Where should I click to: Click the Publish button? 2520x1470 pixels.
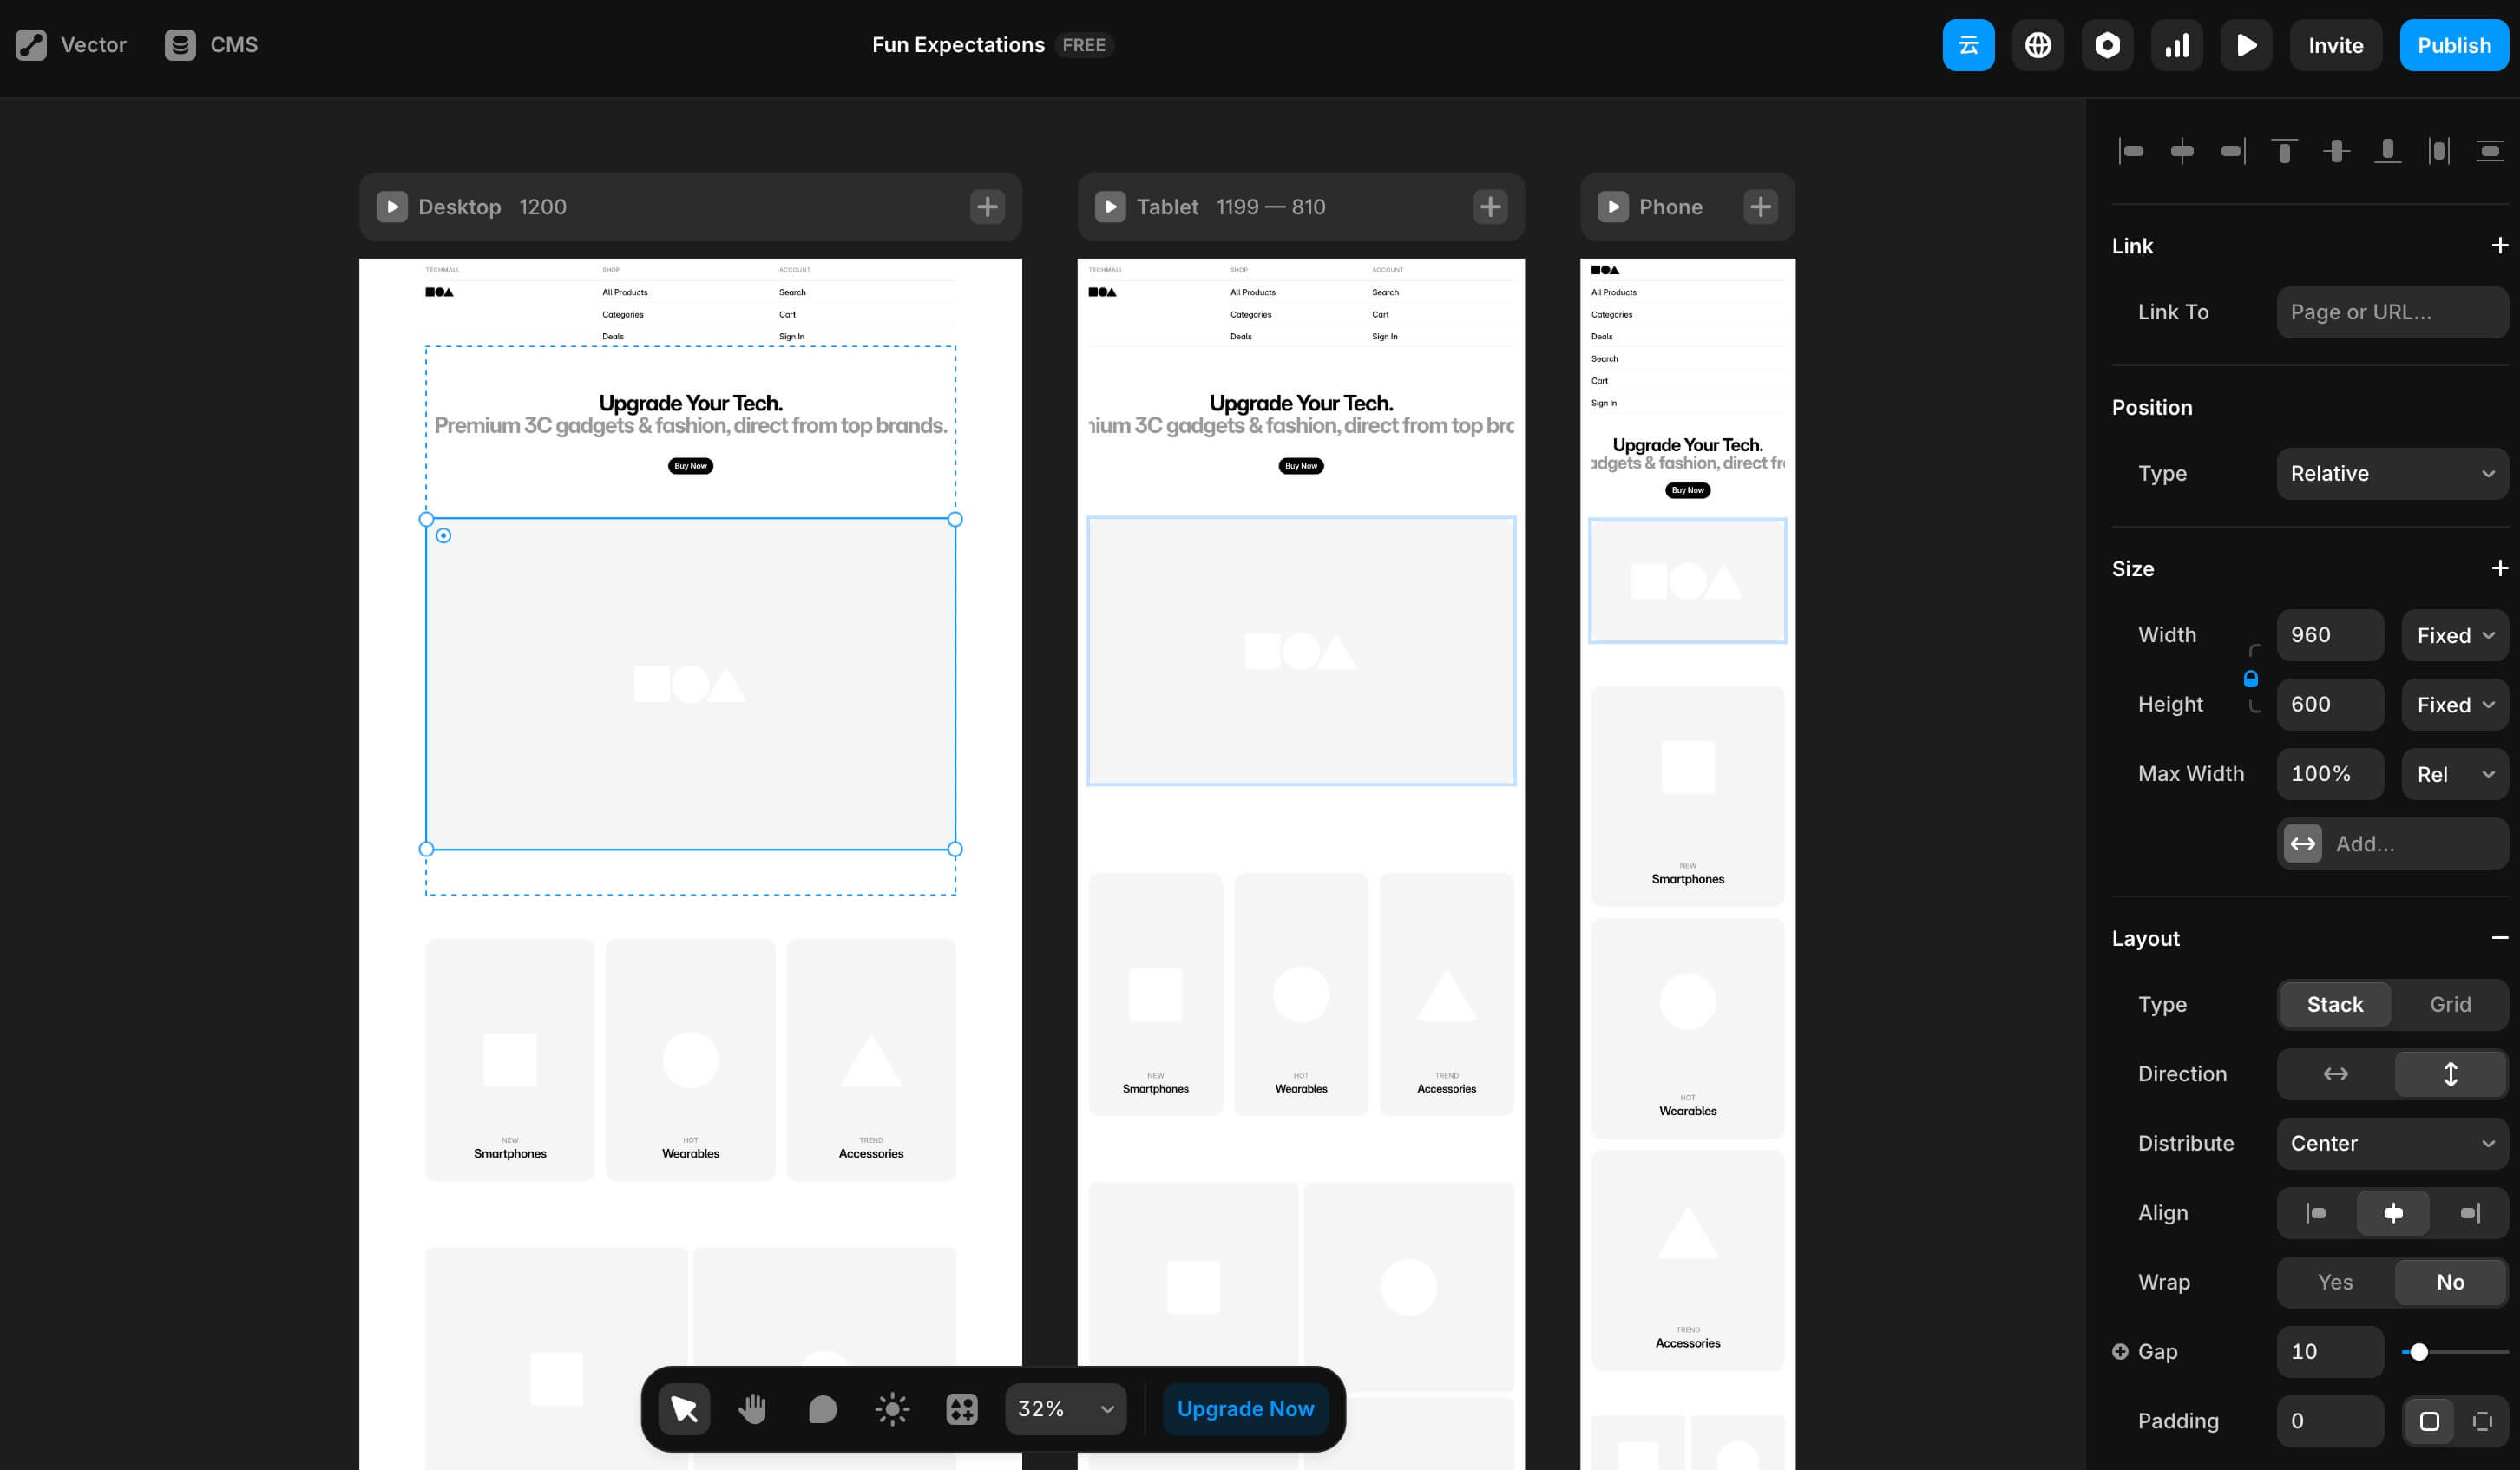pos(2453,45)
